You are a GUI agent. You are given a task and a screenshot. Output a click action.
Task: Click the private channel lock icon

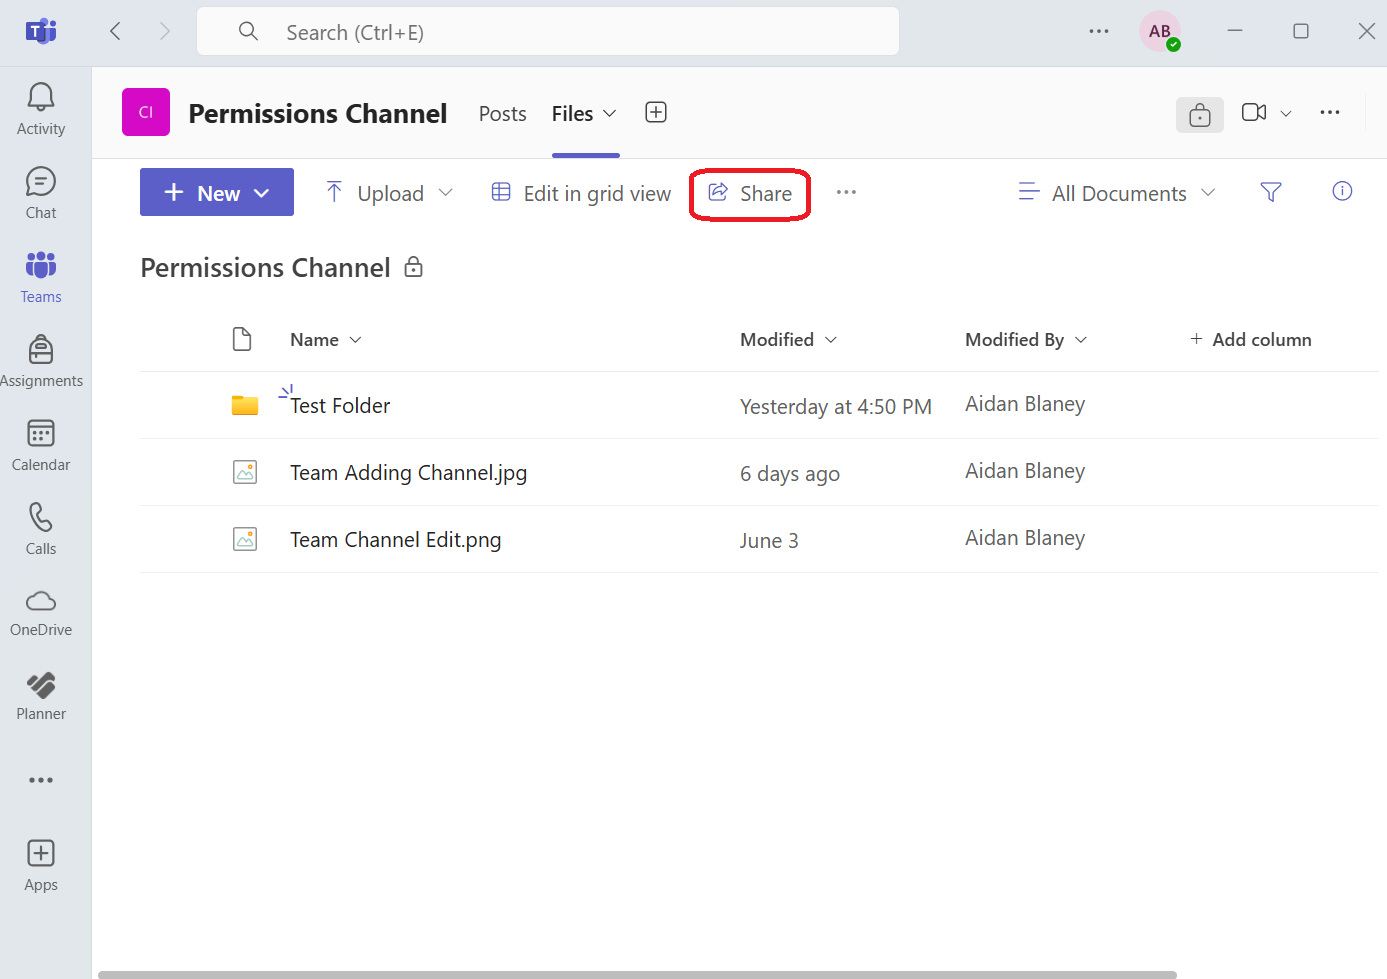(413, 267)
